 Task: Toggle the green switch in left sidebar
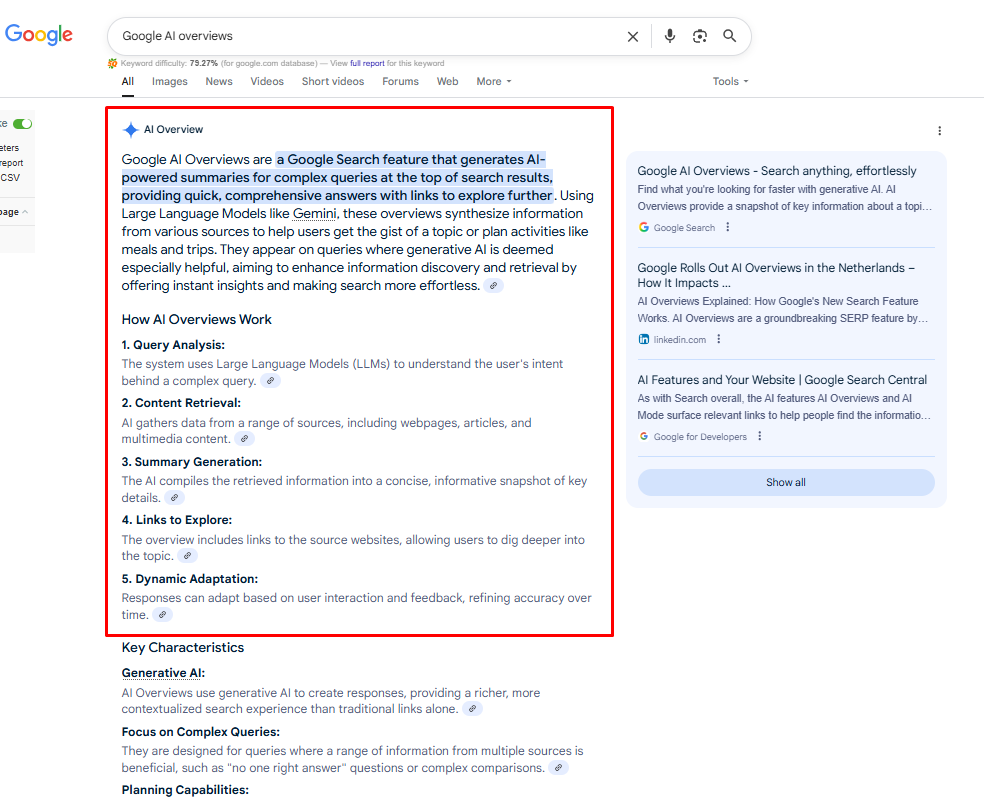click(x=22, y=124)
